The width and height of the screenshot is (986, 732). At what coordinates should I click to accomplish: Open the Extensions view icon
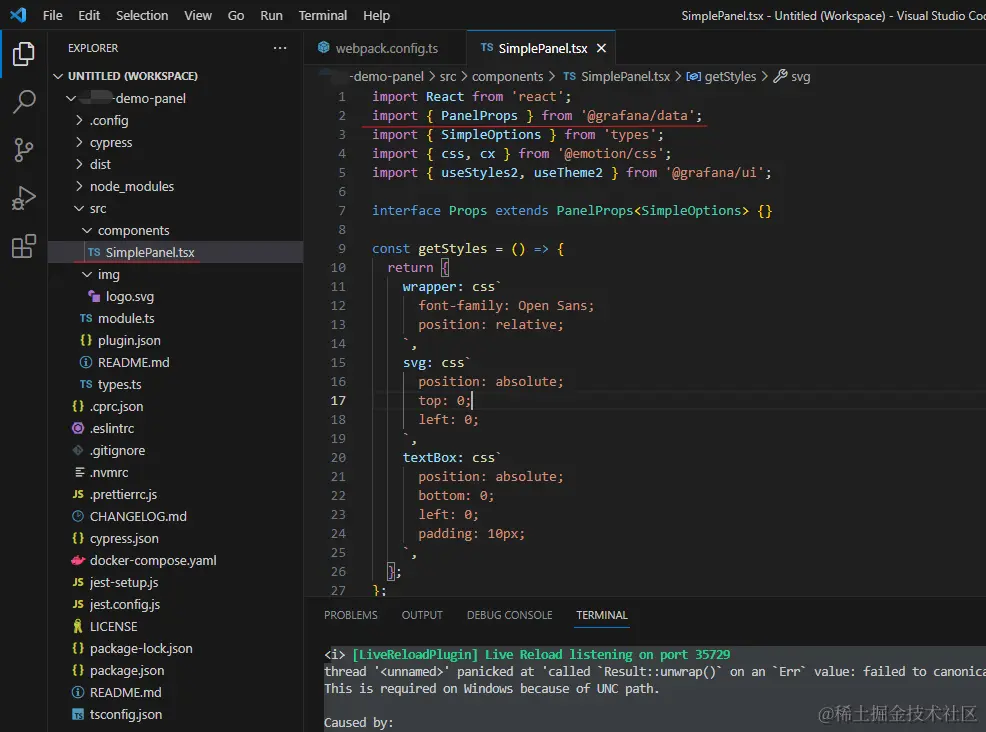coord(24,247)
